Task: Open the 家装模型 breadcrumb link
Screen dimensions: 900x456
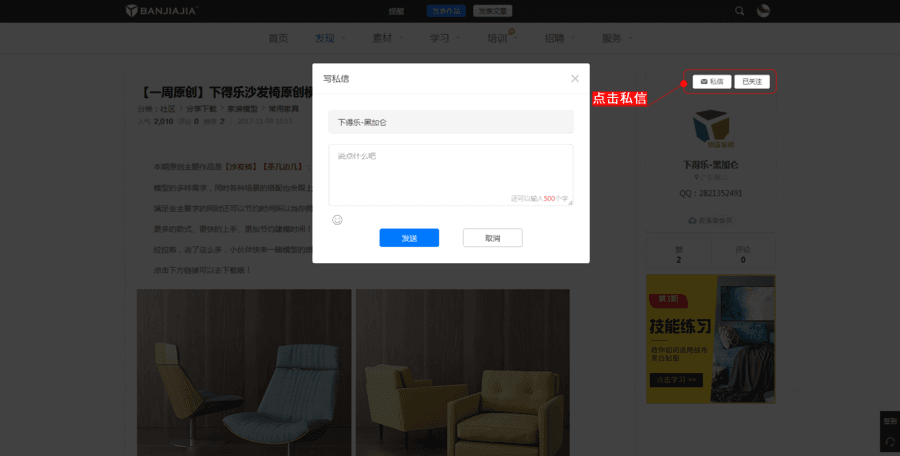Action: click(x=242, y=108)
